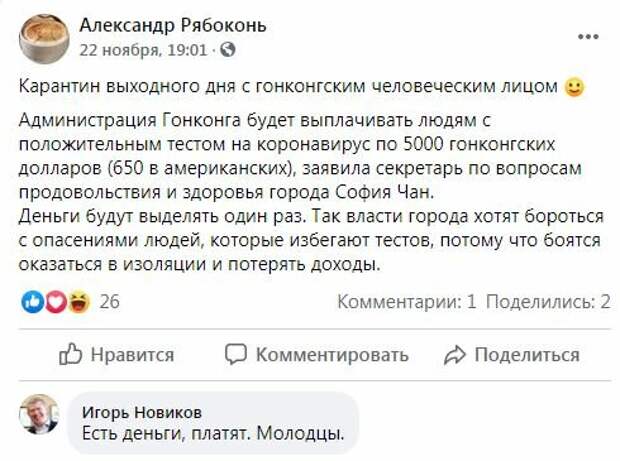620x461 pixels.
Task: Click the smiley emoji in post headline
Action: pos(574,88)
